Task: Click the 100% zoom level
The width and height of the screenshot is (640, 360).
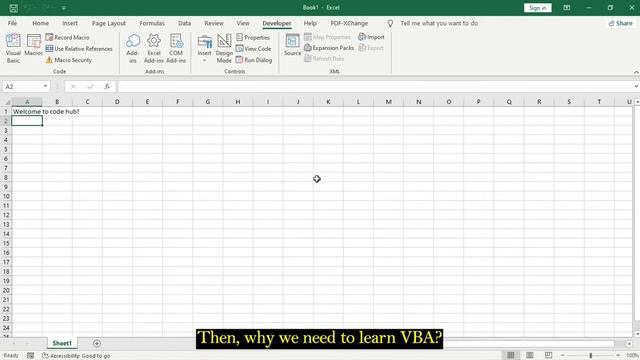Action: (632, 356)
